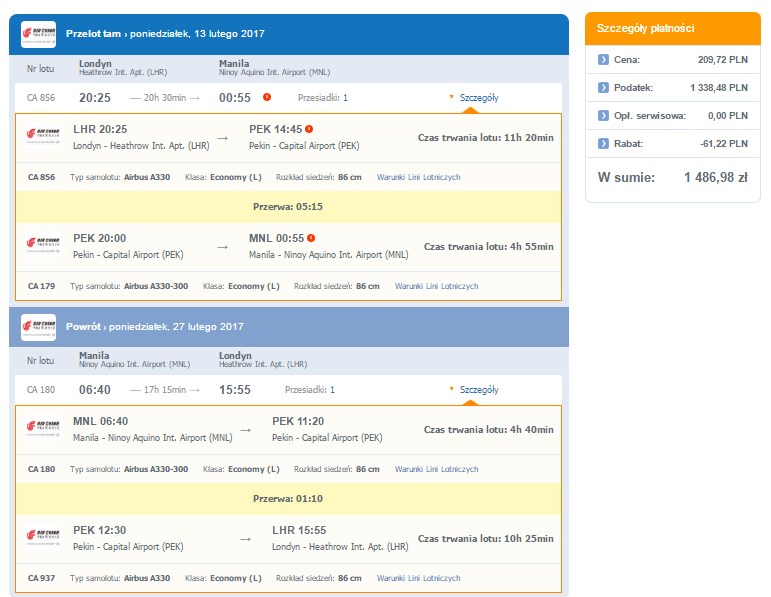Open Warunki Linii Lotniczych for flight CA 179
The height and width of the screenshot is (597, 771).
point(437,286)
